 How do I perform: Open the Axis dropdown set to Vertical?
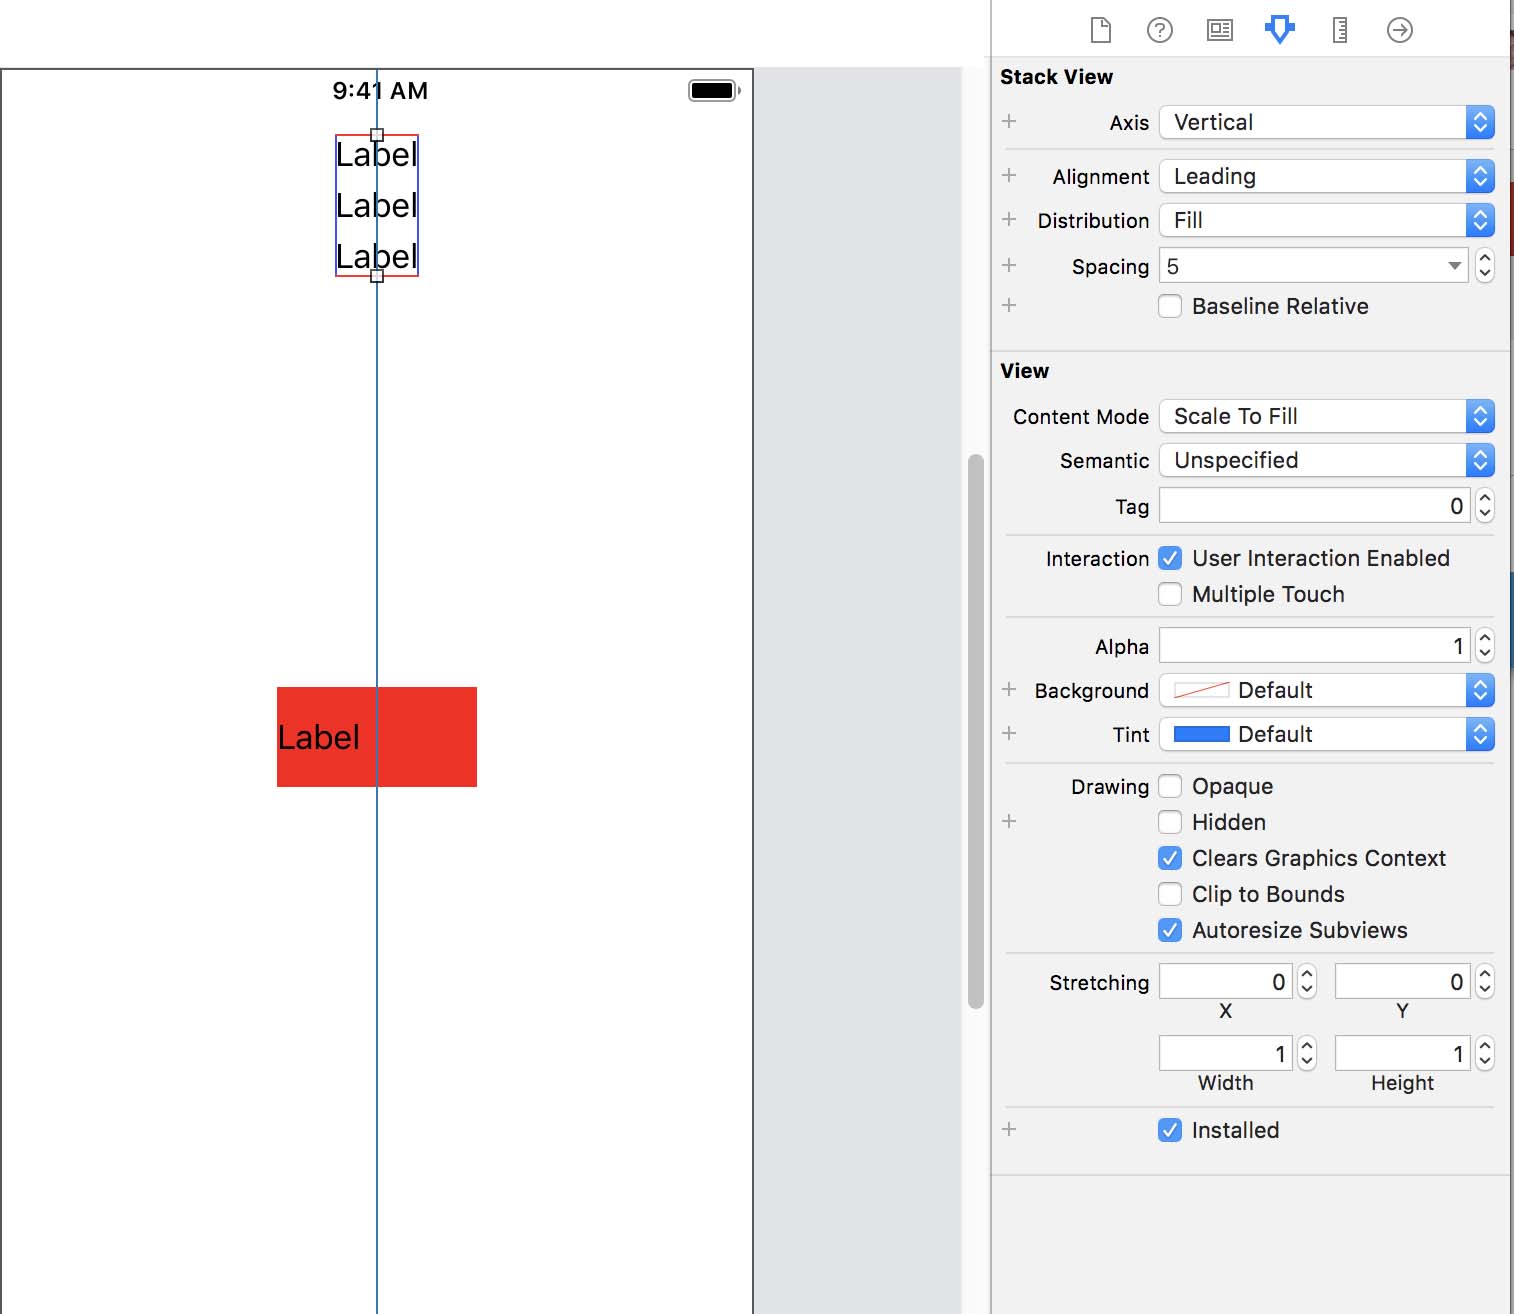1326,122
